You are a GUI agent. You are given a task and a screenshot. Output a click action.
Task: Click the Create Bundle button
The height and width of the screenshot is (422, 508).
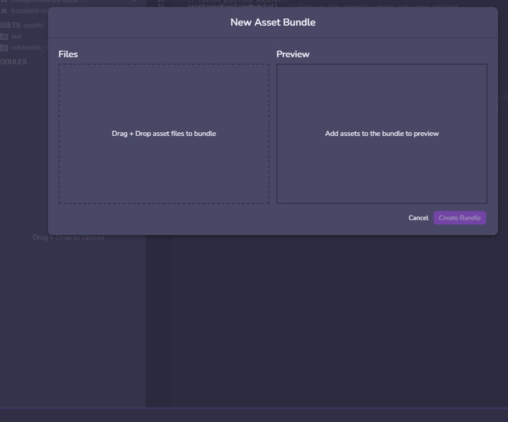click(459, 218)
